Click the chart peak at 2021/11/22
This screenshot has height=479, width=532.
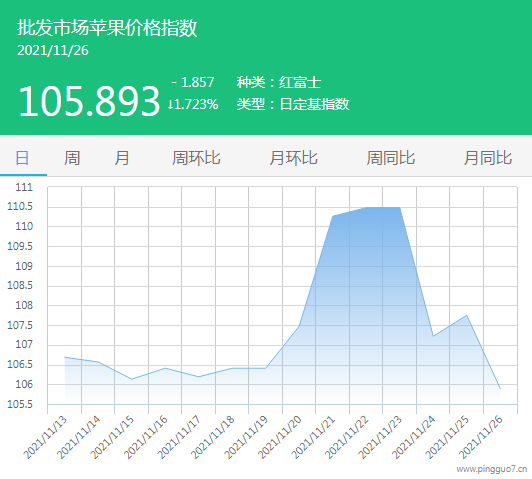(x=366, y=207)
